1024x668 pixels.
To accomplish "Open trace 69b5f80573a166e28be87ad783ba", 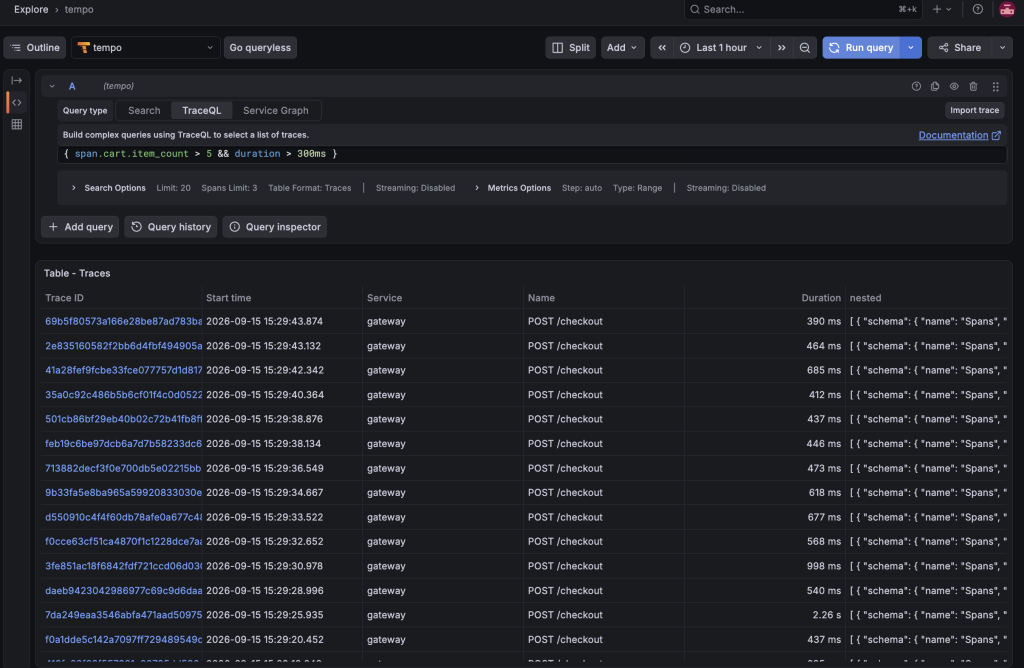I will pyautogui.click(x=123, y=321).
